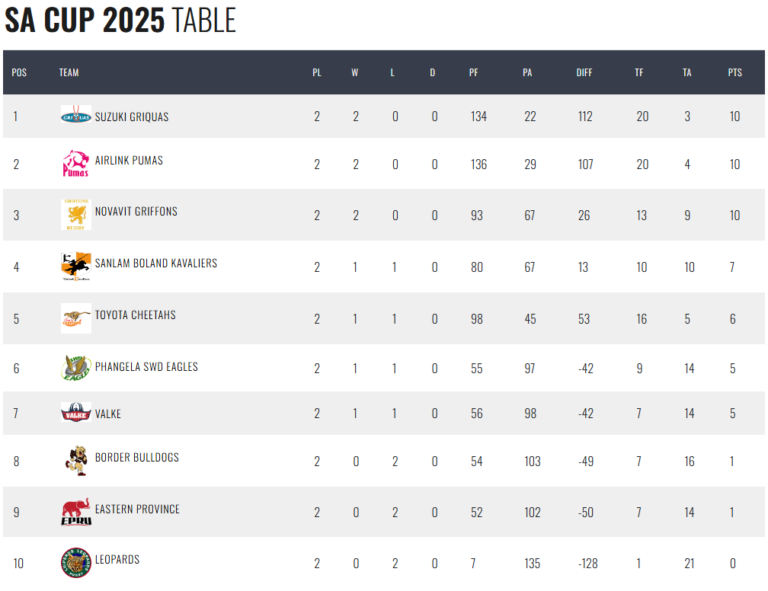Click the DIFF column header
Image resolution: width=768 pixels, height=591 pixels.
point(584,72)
